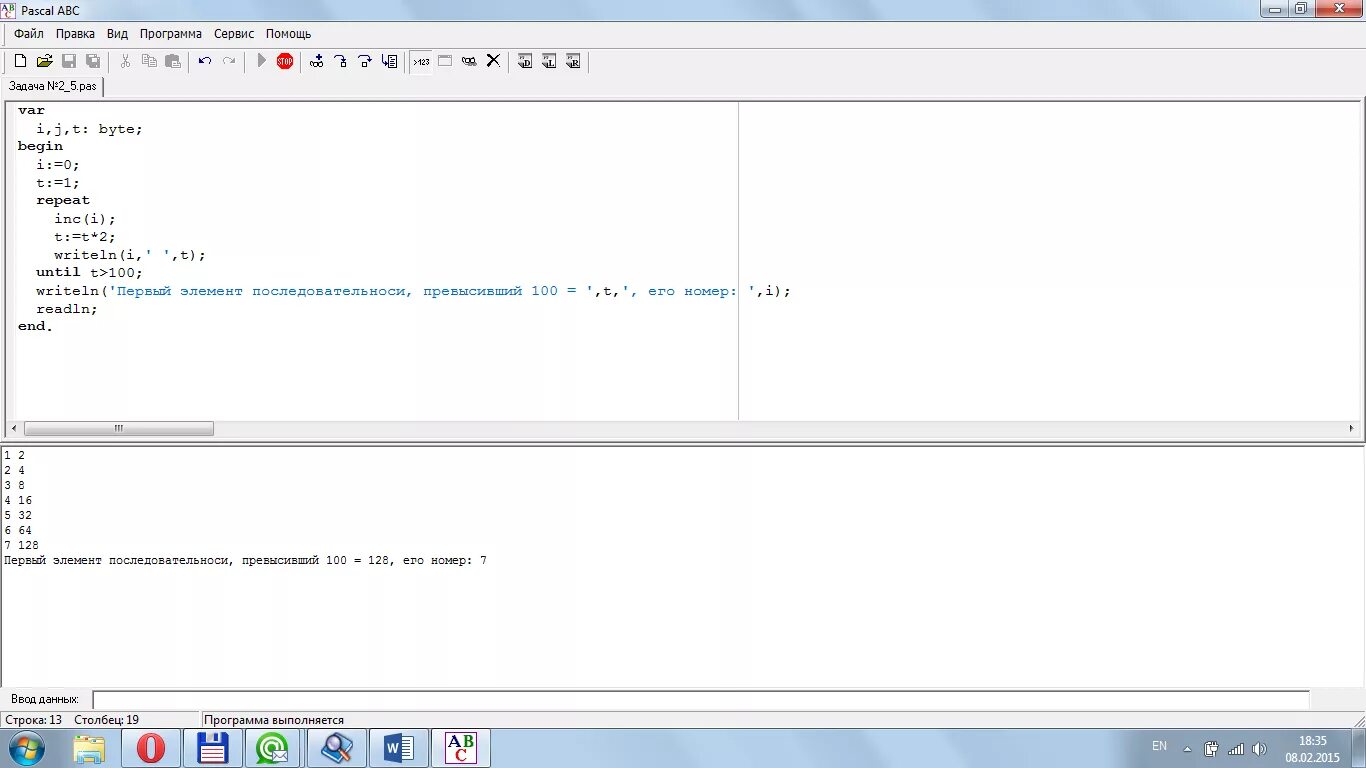Click the Paste clipboard icon
This screenshot has width=1366, height=768.
point(173,61)
